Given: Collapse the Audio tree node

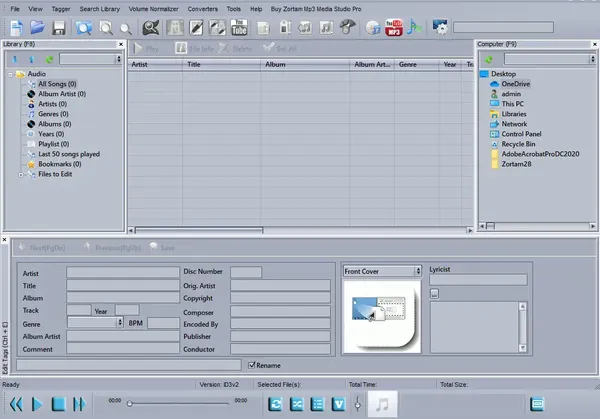Looking at the screenshot, I should coord(10,74).
